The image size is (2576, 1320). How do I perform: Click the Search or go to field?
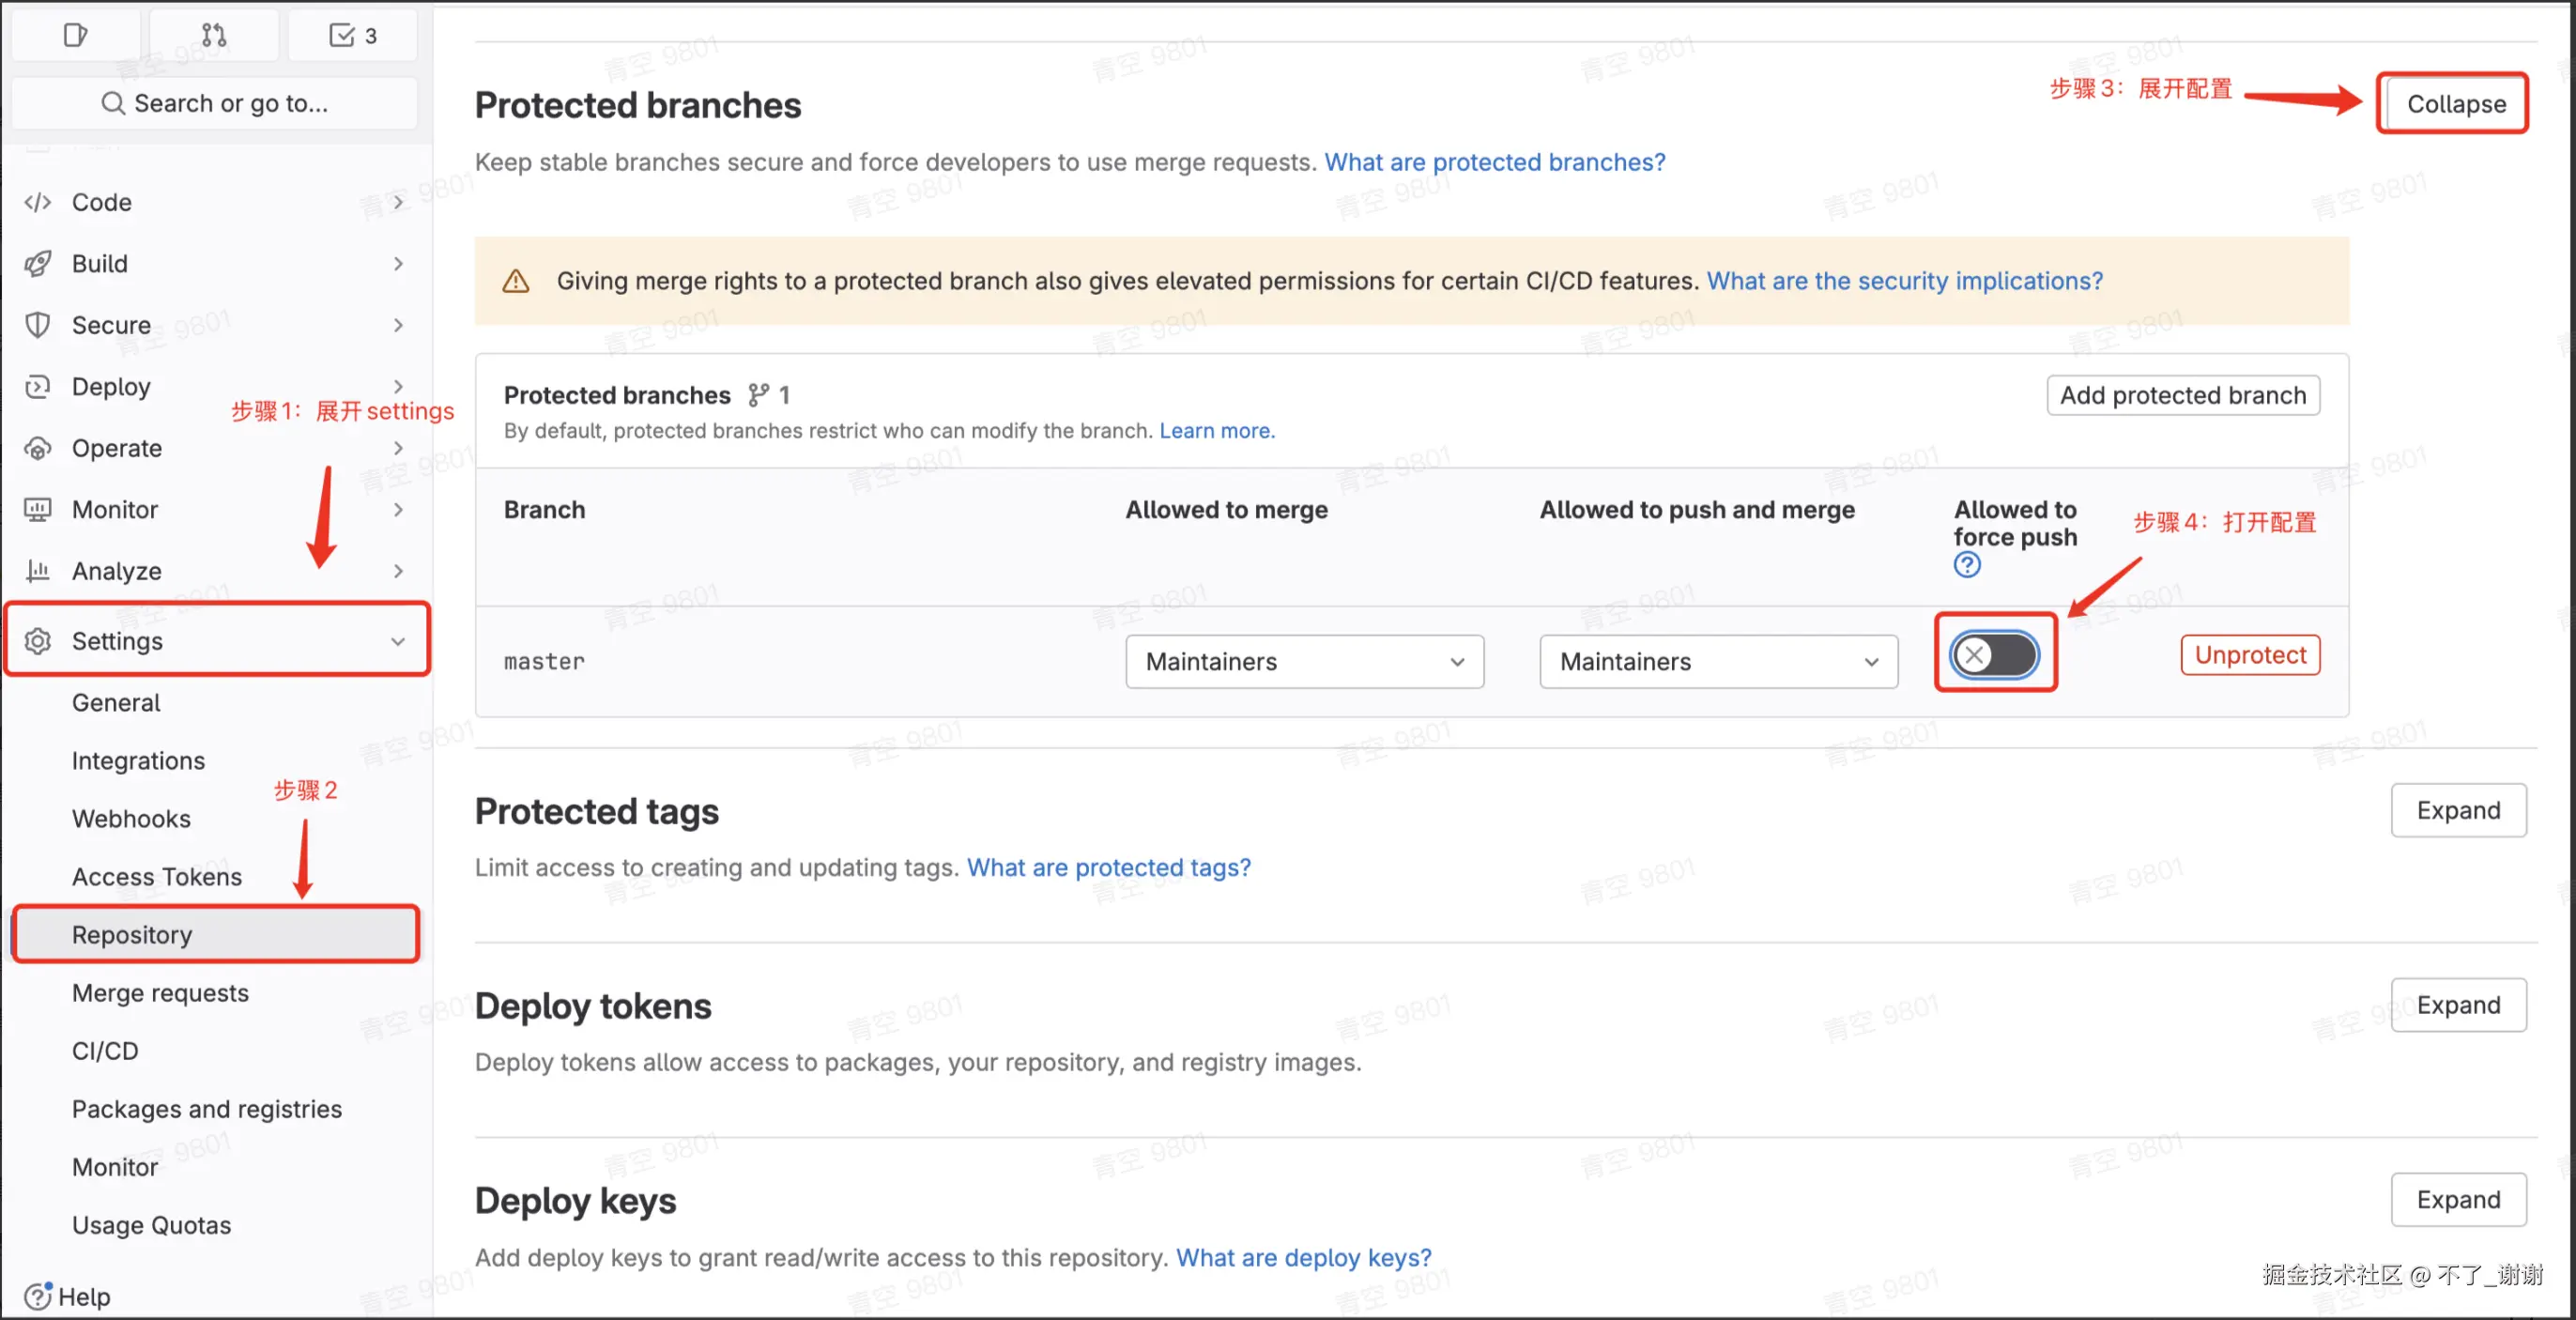click(x=214, y=103)
